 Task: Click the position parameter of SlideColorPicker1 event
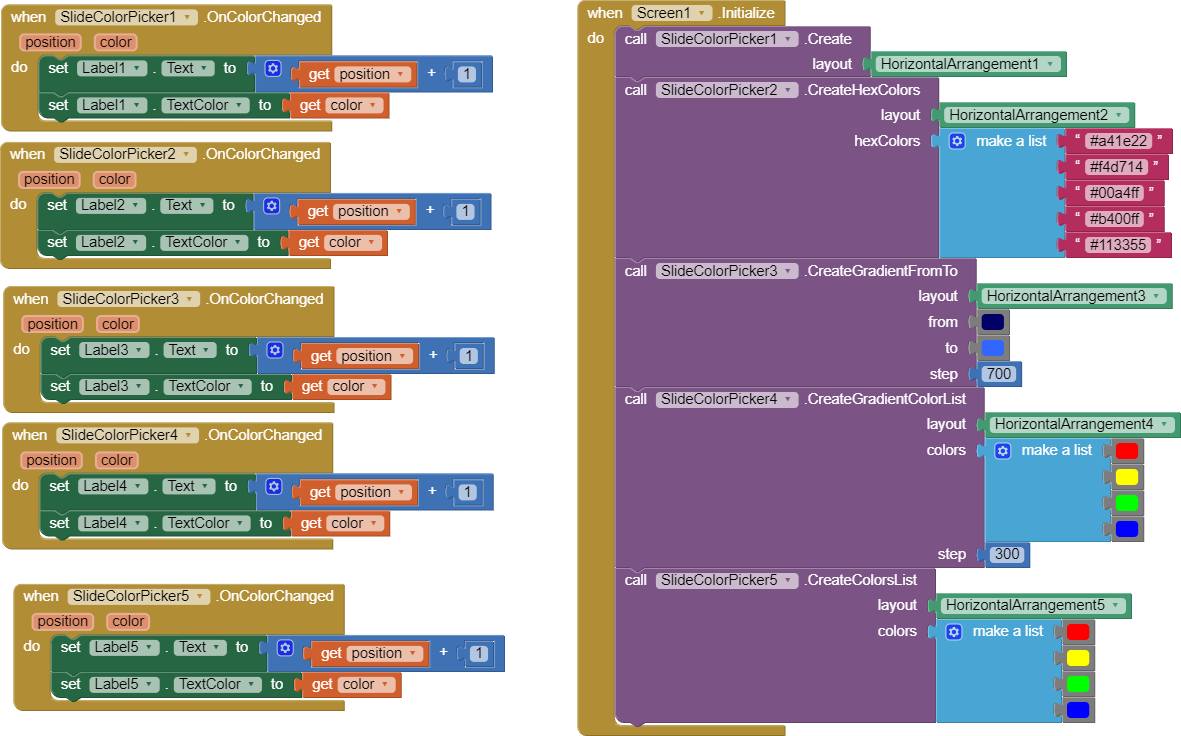(51, 42)
